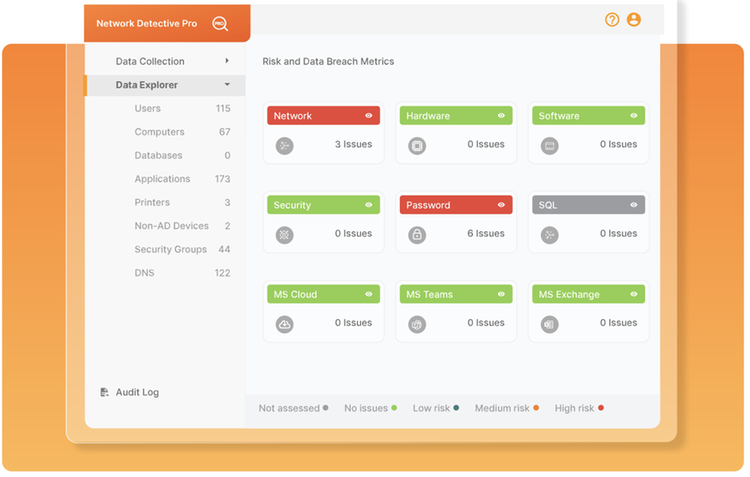Toggle the eye icon on MS Teams card
Image resolution: width=750 pixels, height=477 pixels.
501,294
